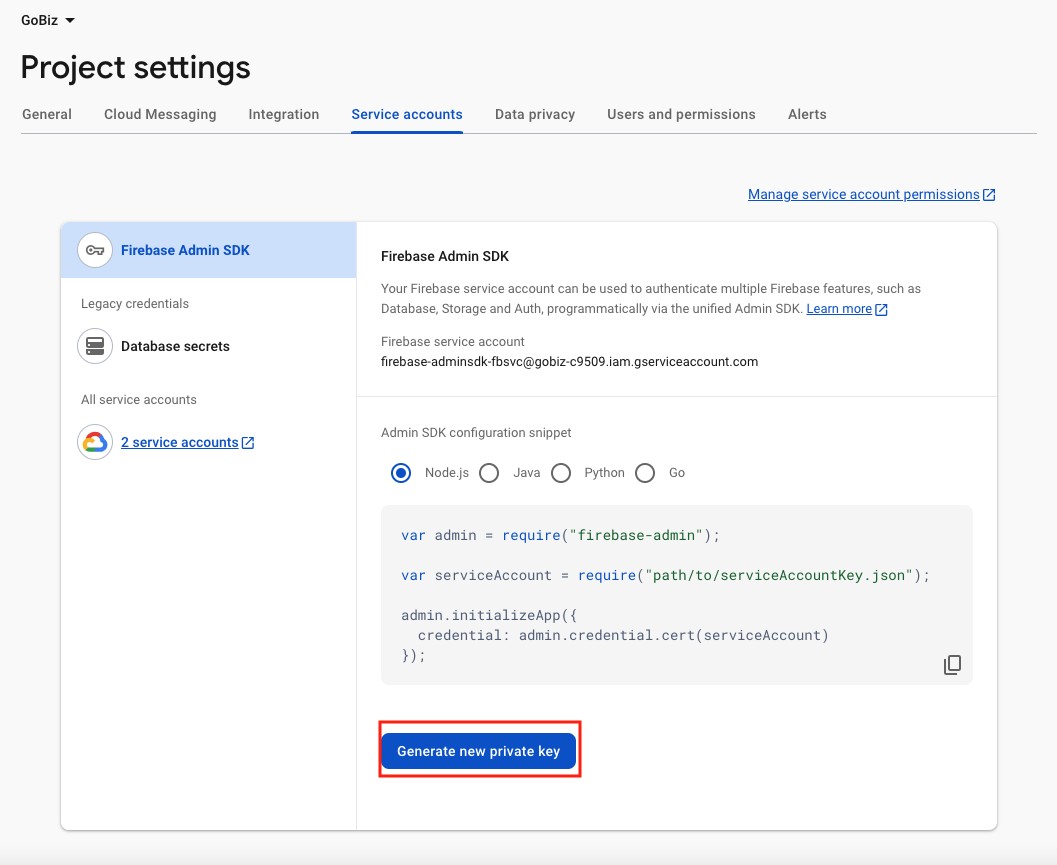The height and width of the screenshot is (865, 1057).
Task: Open the Alerts tab
Action: tap(807, 114)
